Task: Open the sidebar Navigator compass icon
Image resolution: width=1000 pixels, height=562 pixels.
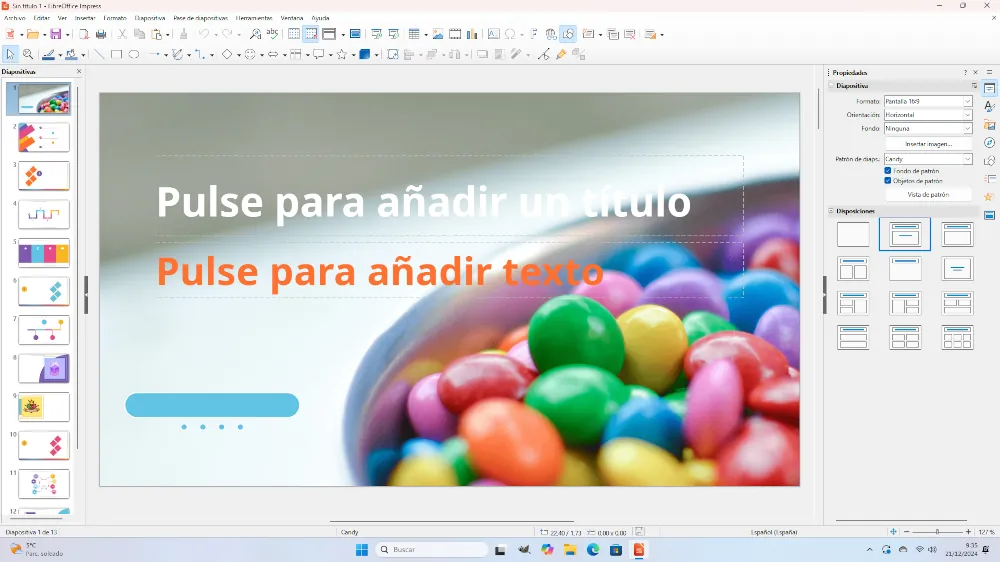Action: (x=989, y=142)
